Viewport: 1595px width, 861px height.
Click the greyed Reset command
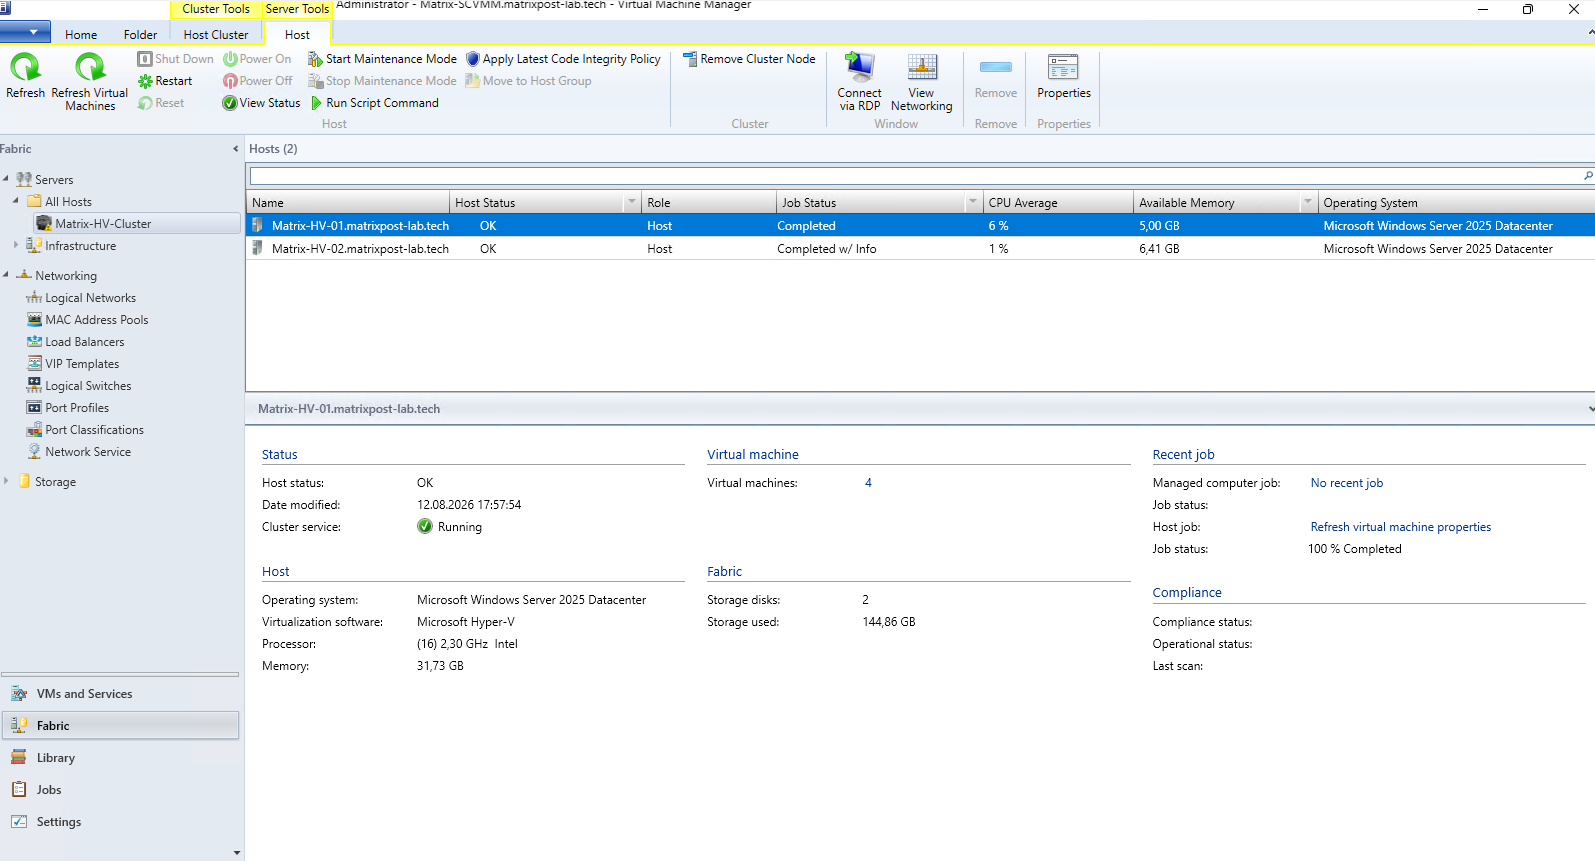pos(161,103)
